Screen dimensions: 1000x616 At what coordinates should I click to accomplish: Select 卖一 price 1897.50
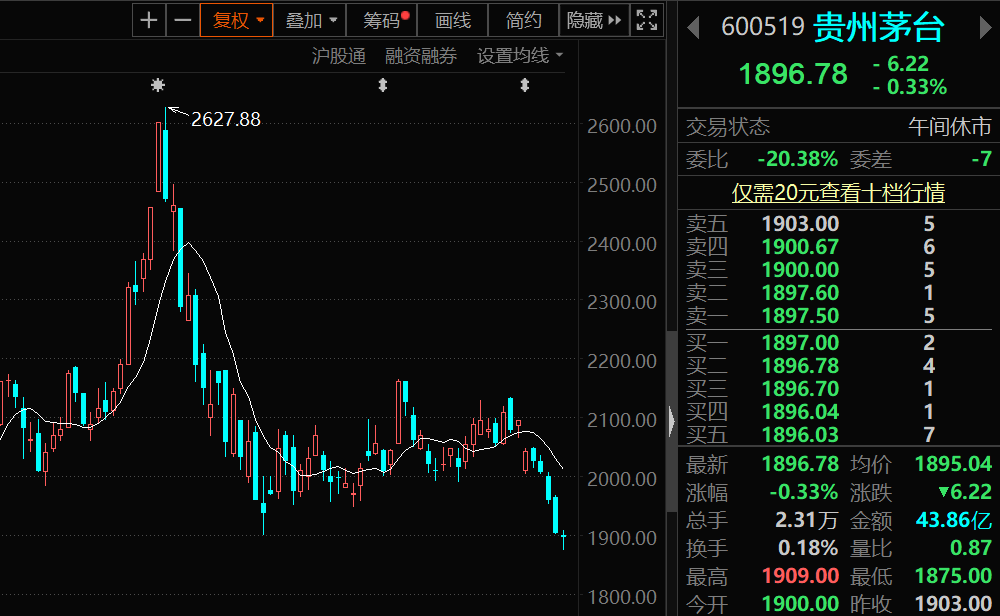tap(800, 316)
